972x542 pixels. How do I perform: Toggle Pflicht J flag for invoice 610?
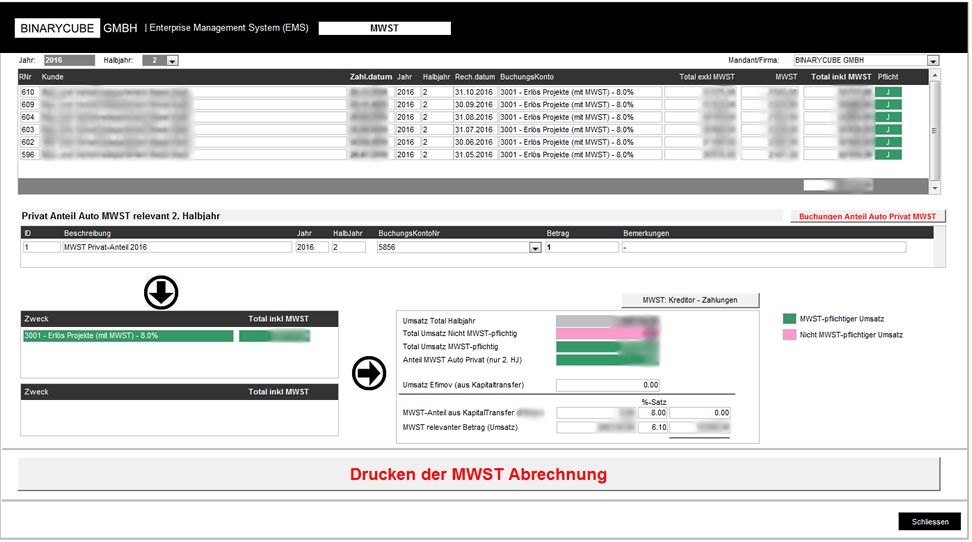[x=888, y=92]
